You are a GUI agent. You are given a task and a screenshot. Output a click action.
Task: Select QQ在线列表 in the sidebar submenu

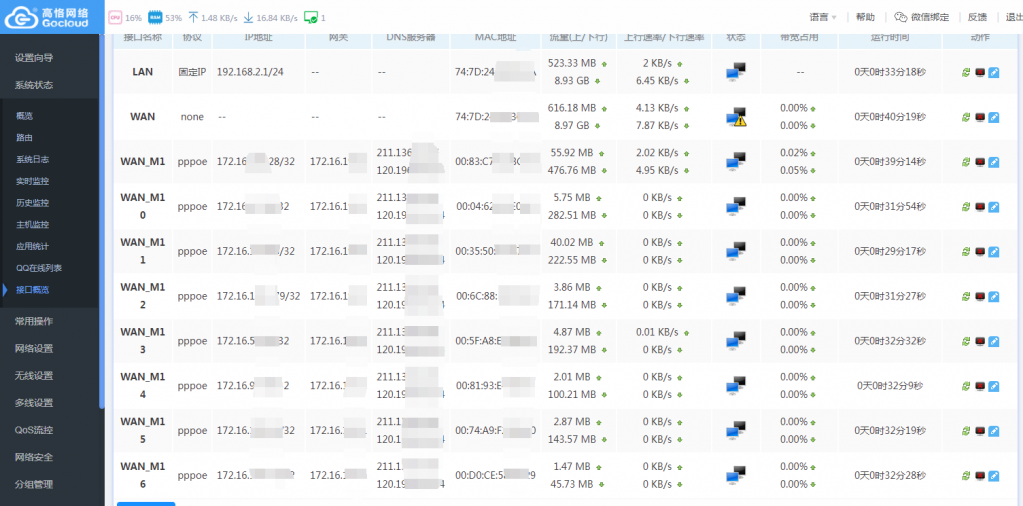(39, 268)
